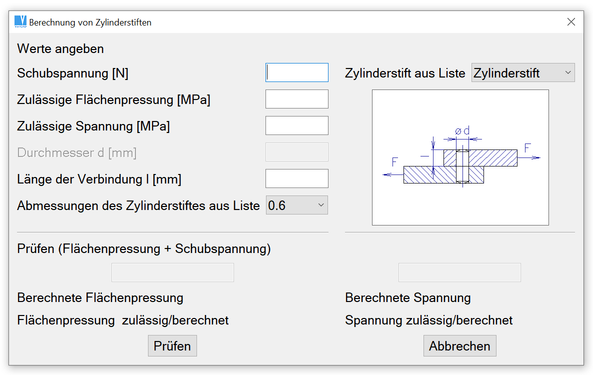
Task: Click the Zylinderstift dropdown arrow
Action: point(568,73)
